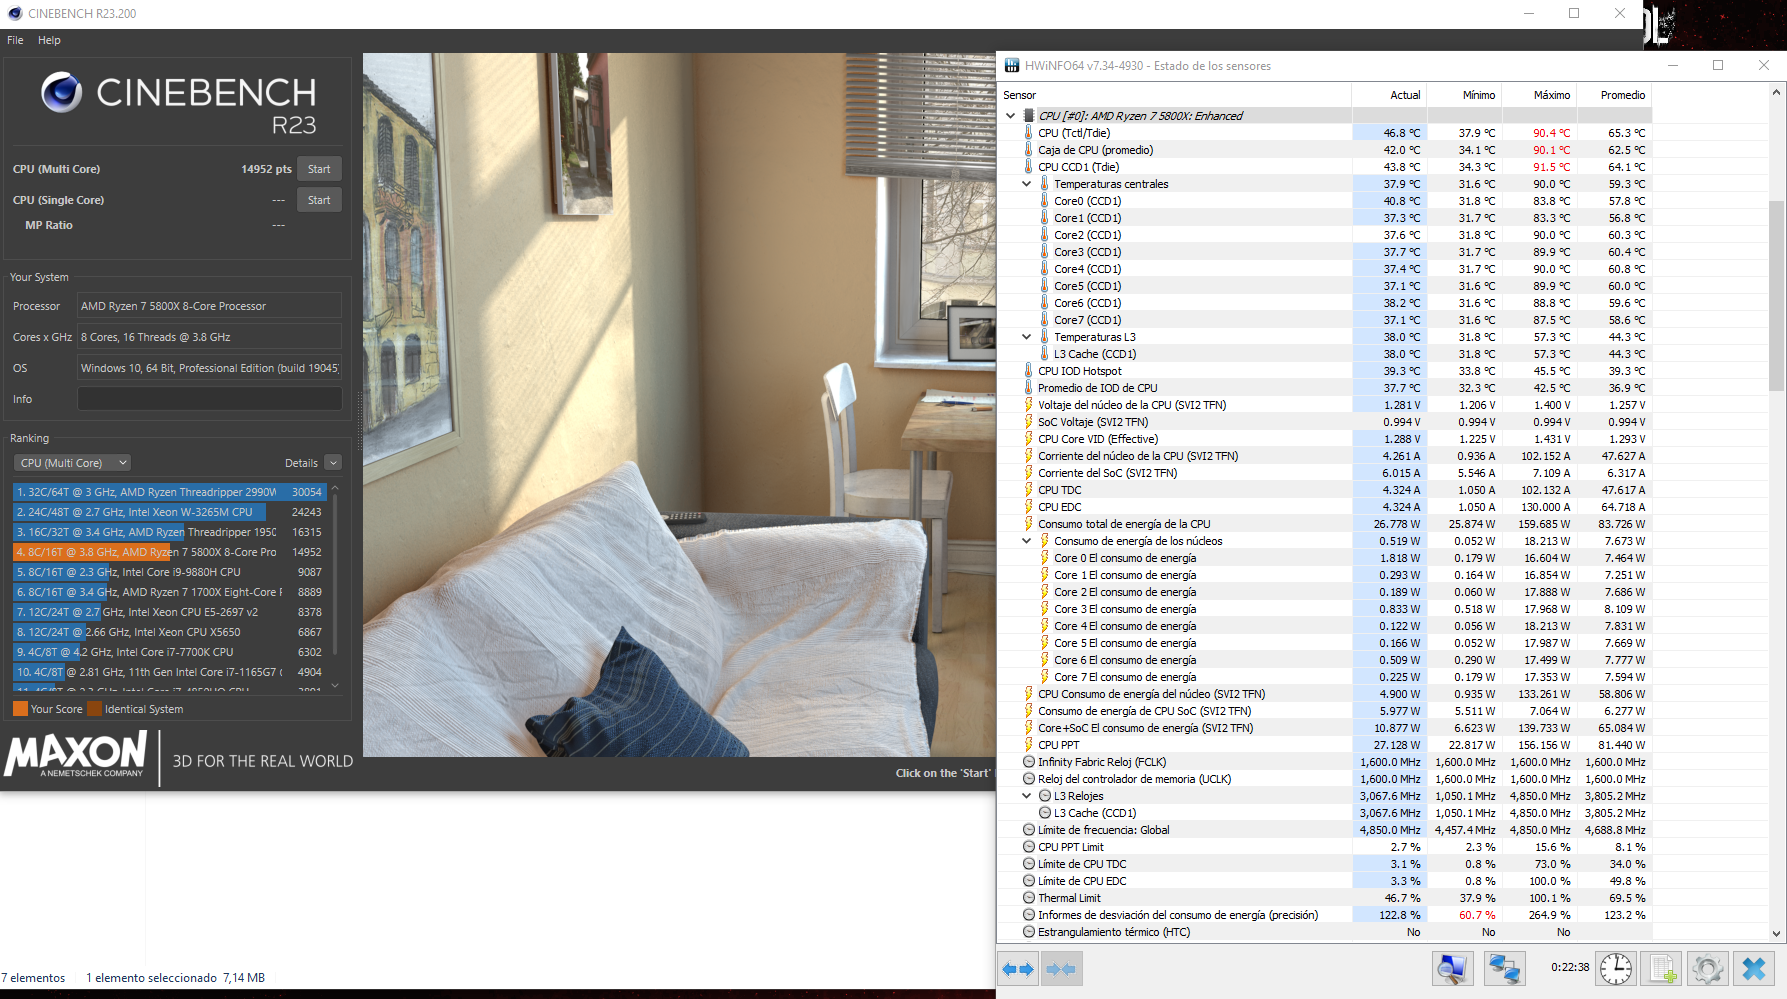1787x999 pixels.
Task: Click the Actual column header
Action: point(1389,95)
